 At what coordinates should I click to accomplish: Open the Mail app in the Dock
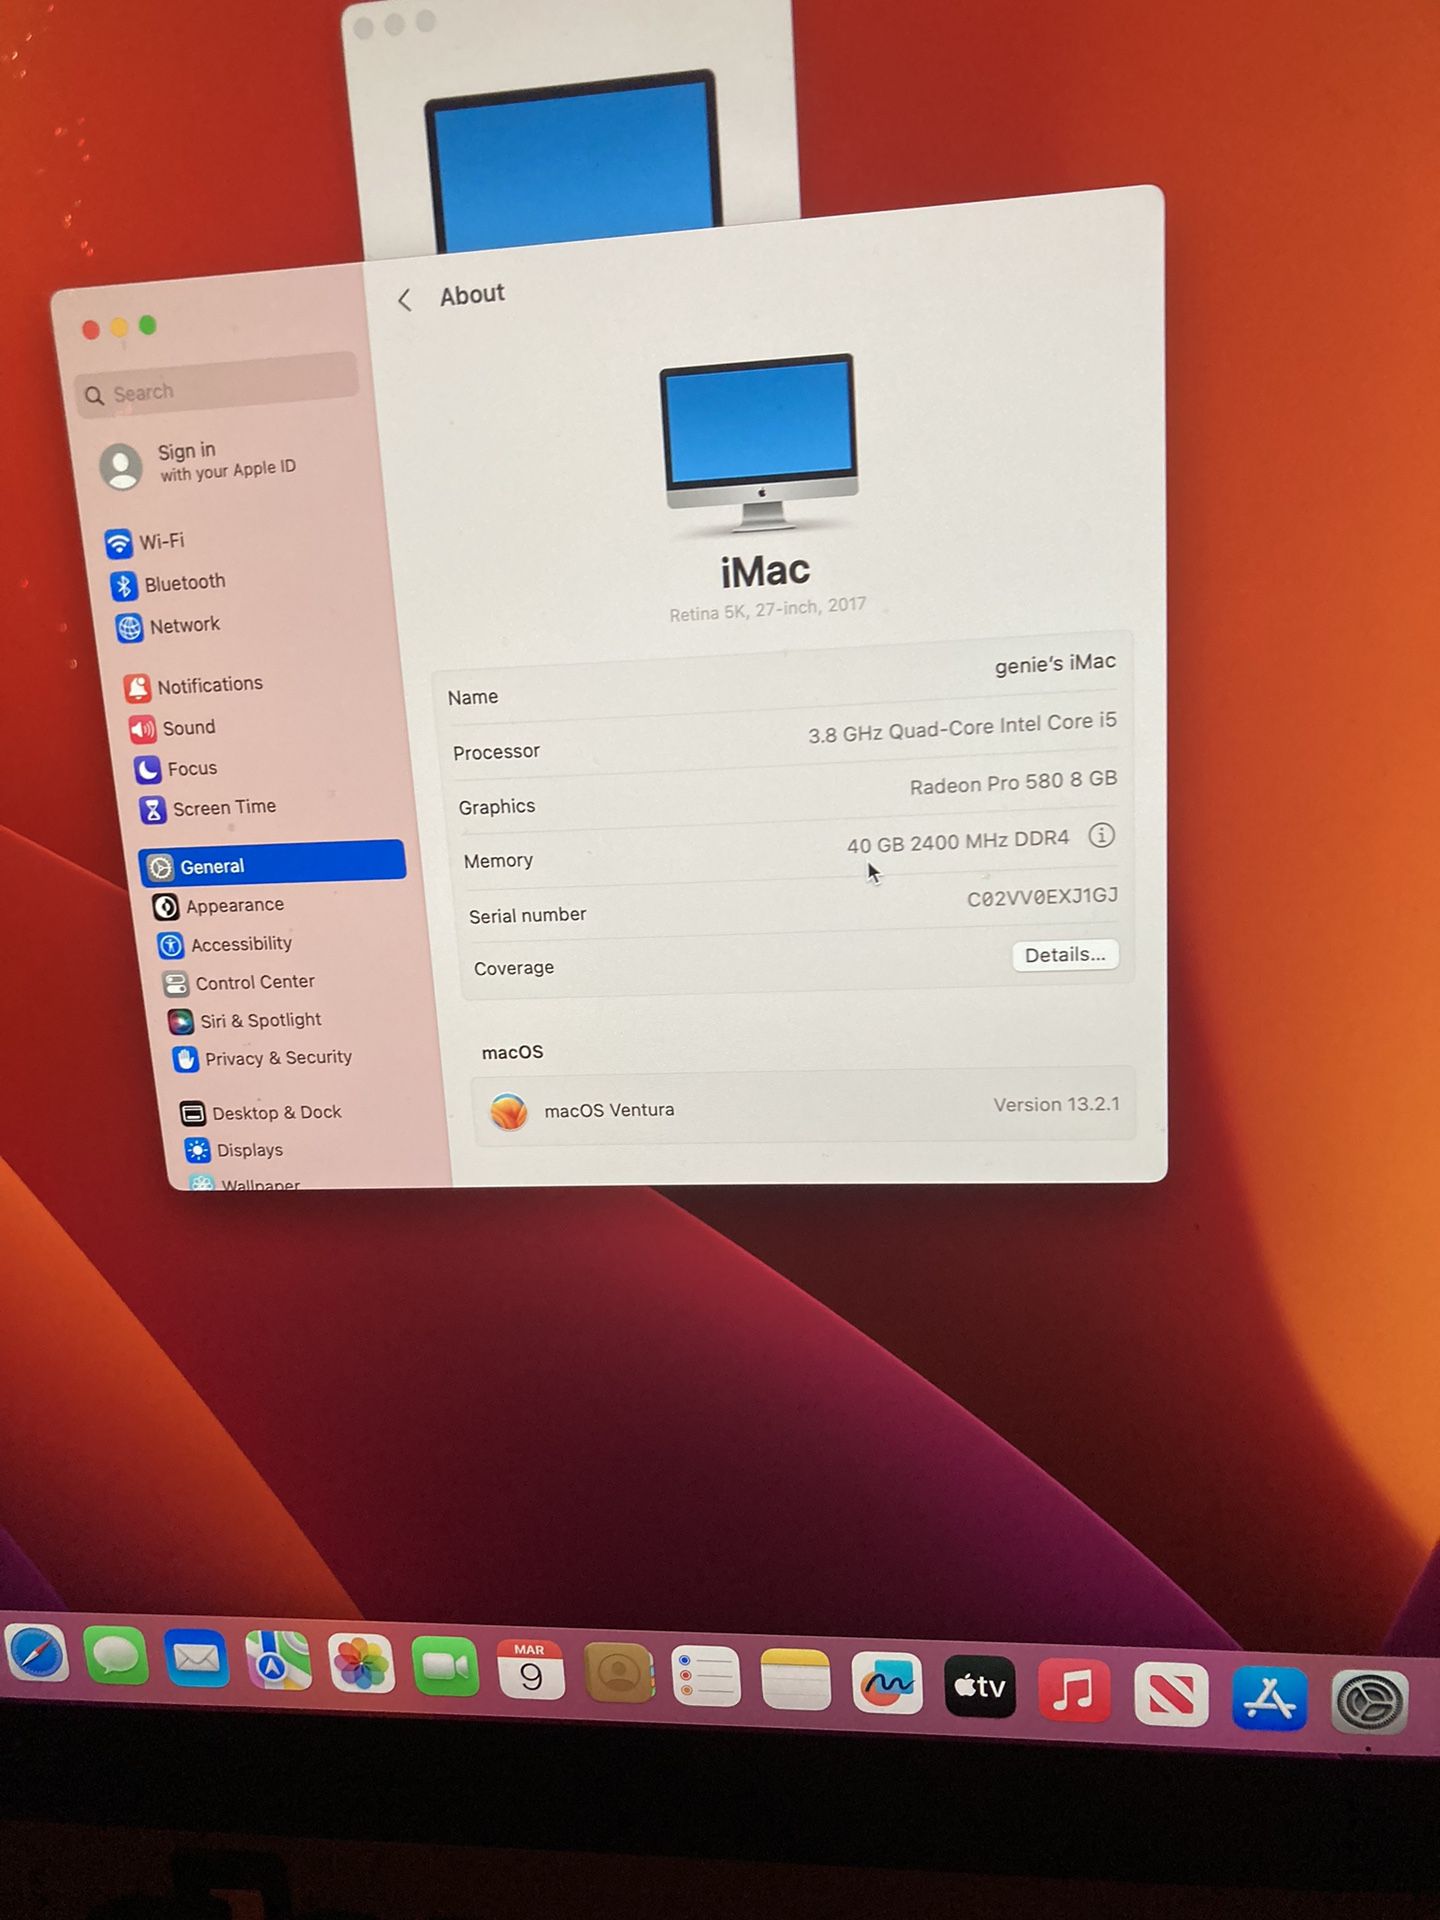(x=196, y=1660)
